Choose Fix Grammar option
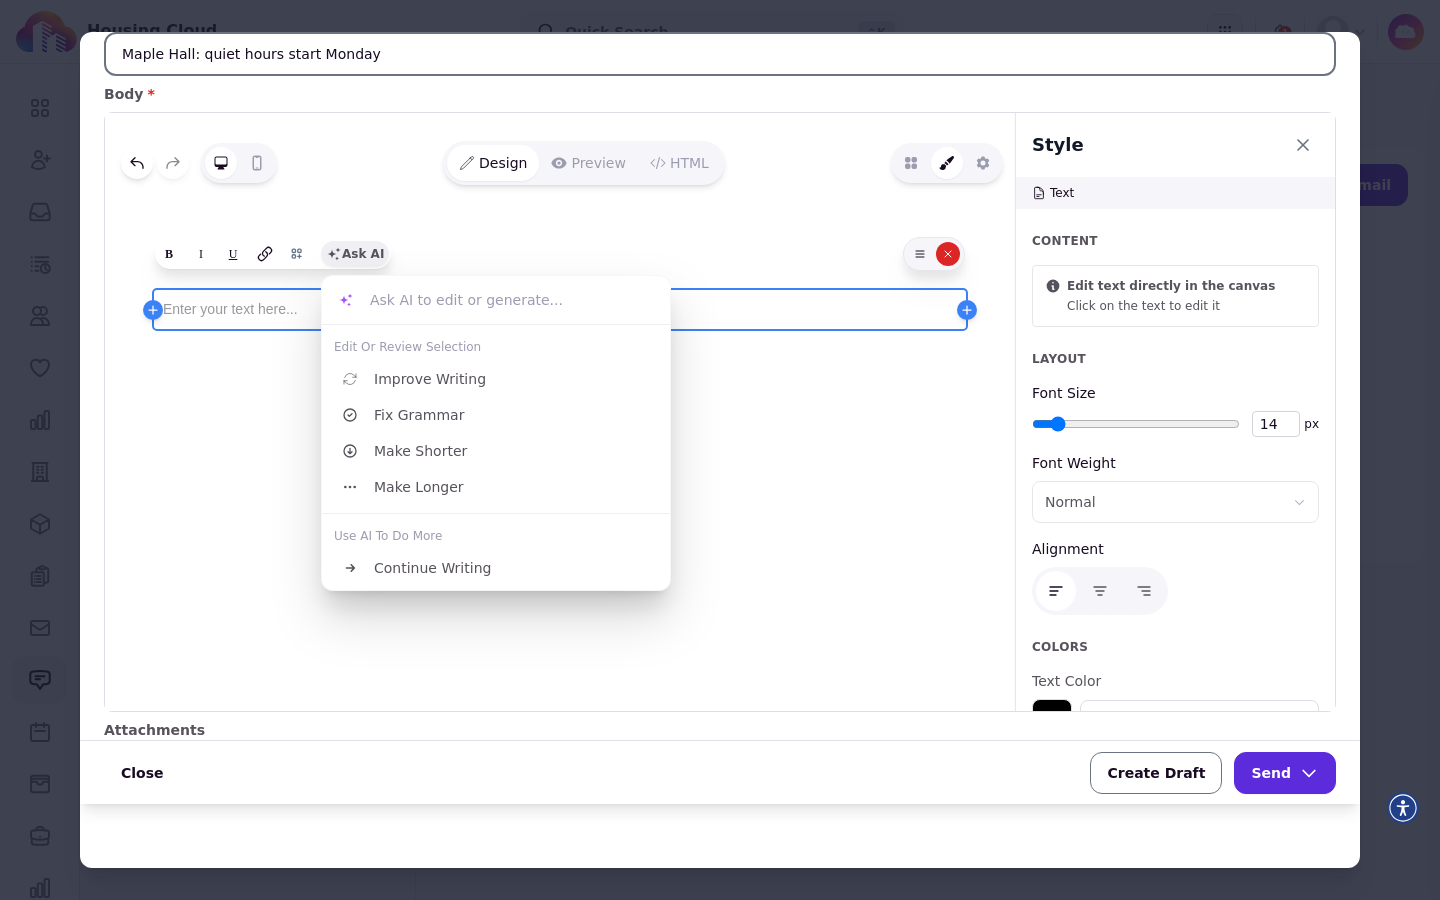Screen dimensions: 1440x900 [496, 415]
